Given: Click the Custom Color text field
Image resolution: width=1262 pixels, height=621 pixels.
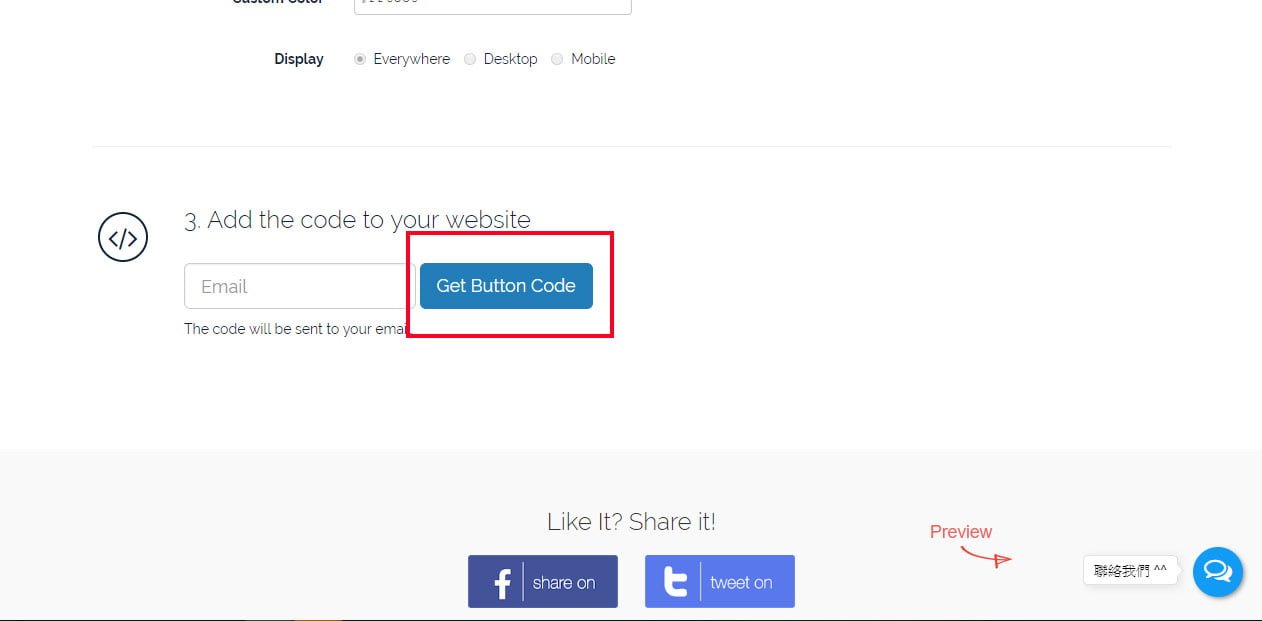Looking at the screenshot, I should click(x=493, y=6).
